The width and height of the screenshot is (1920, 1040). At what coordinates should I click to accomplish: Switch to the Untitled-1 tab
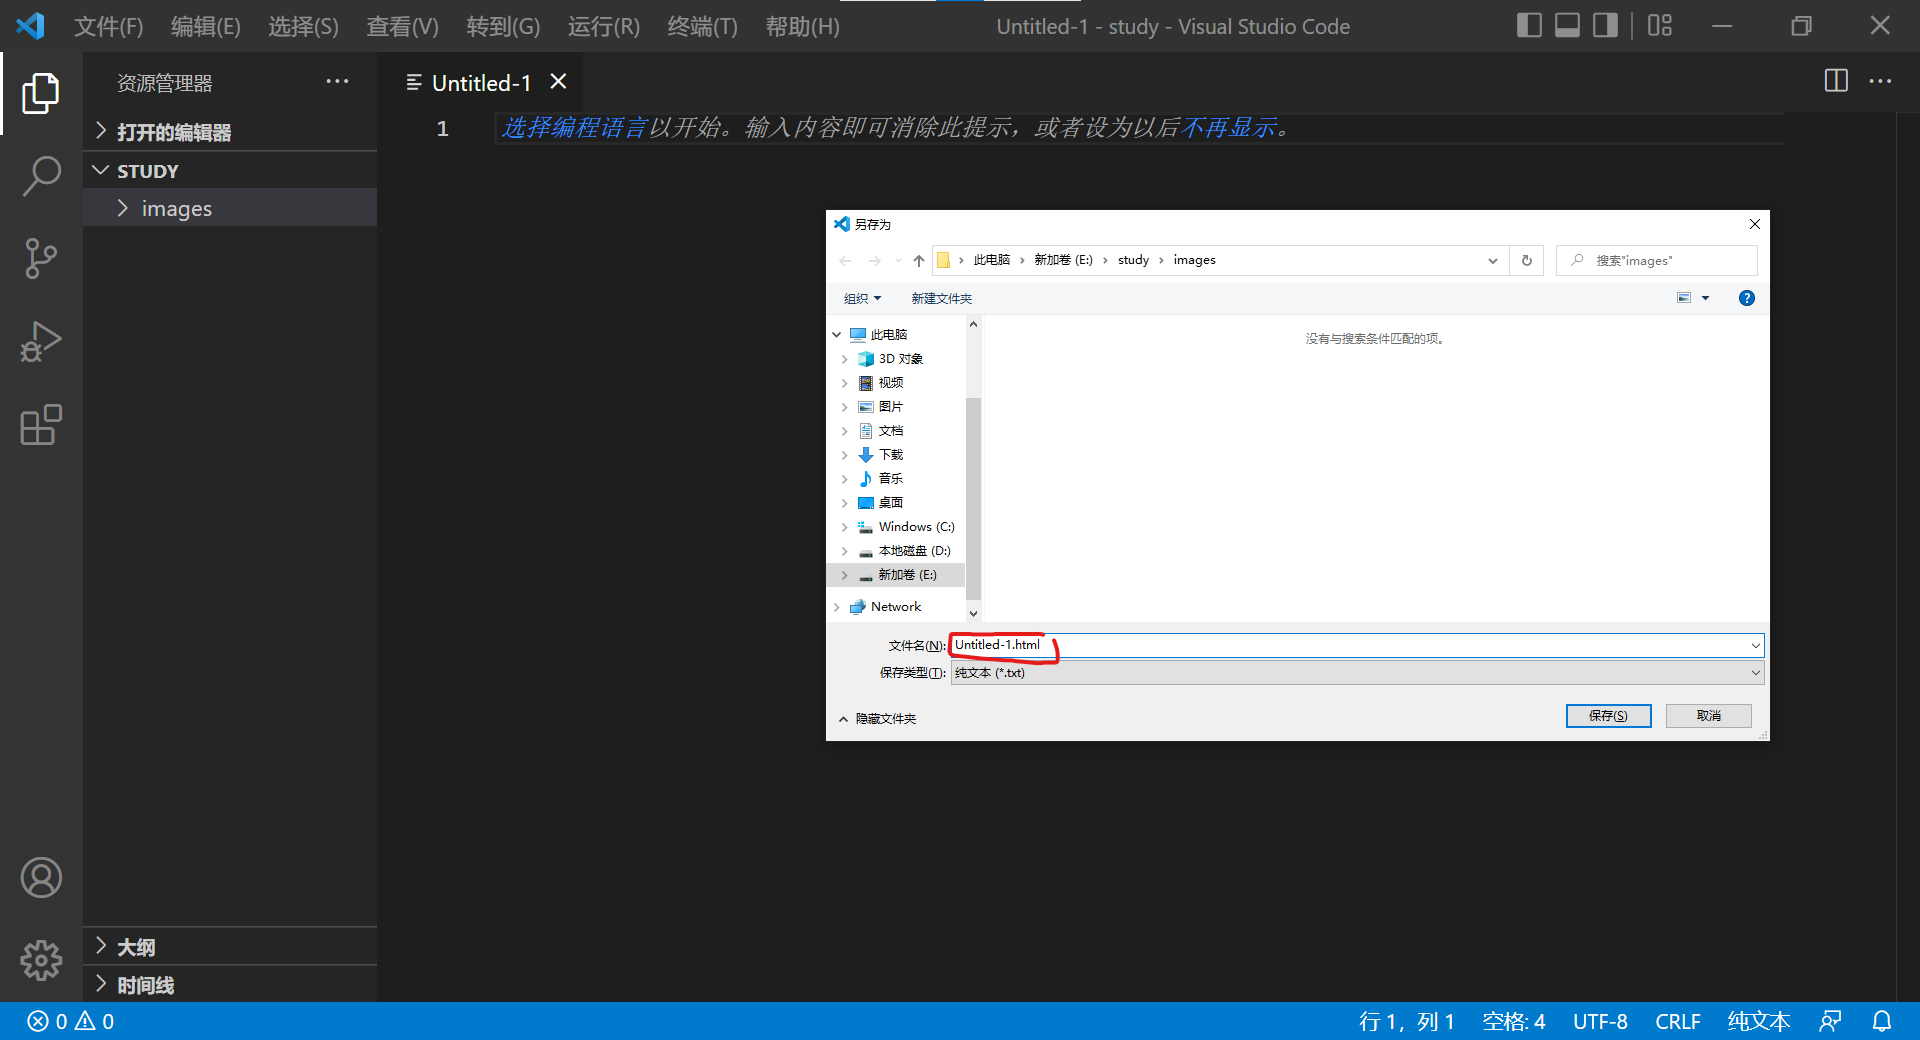tap(480, 82)
